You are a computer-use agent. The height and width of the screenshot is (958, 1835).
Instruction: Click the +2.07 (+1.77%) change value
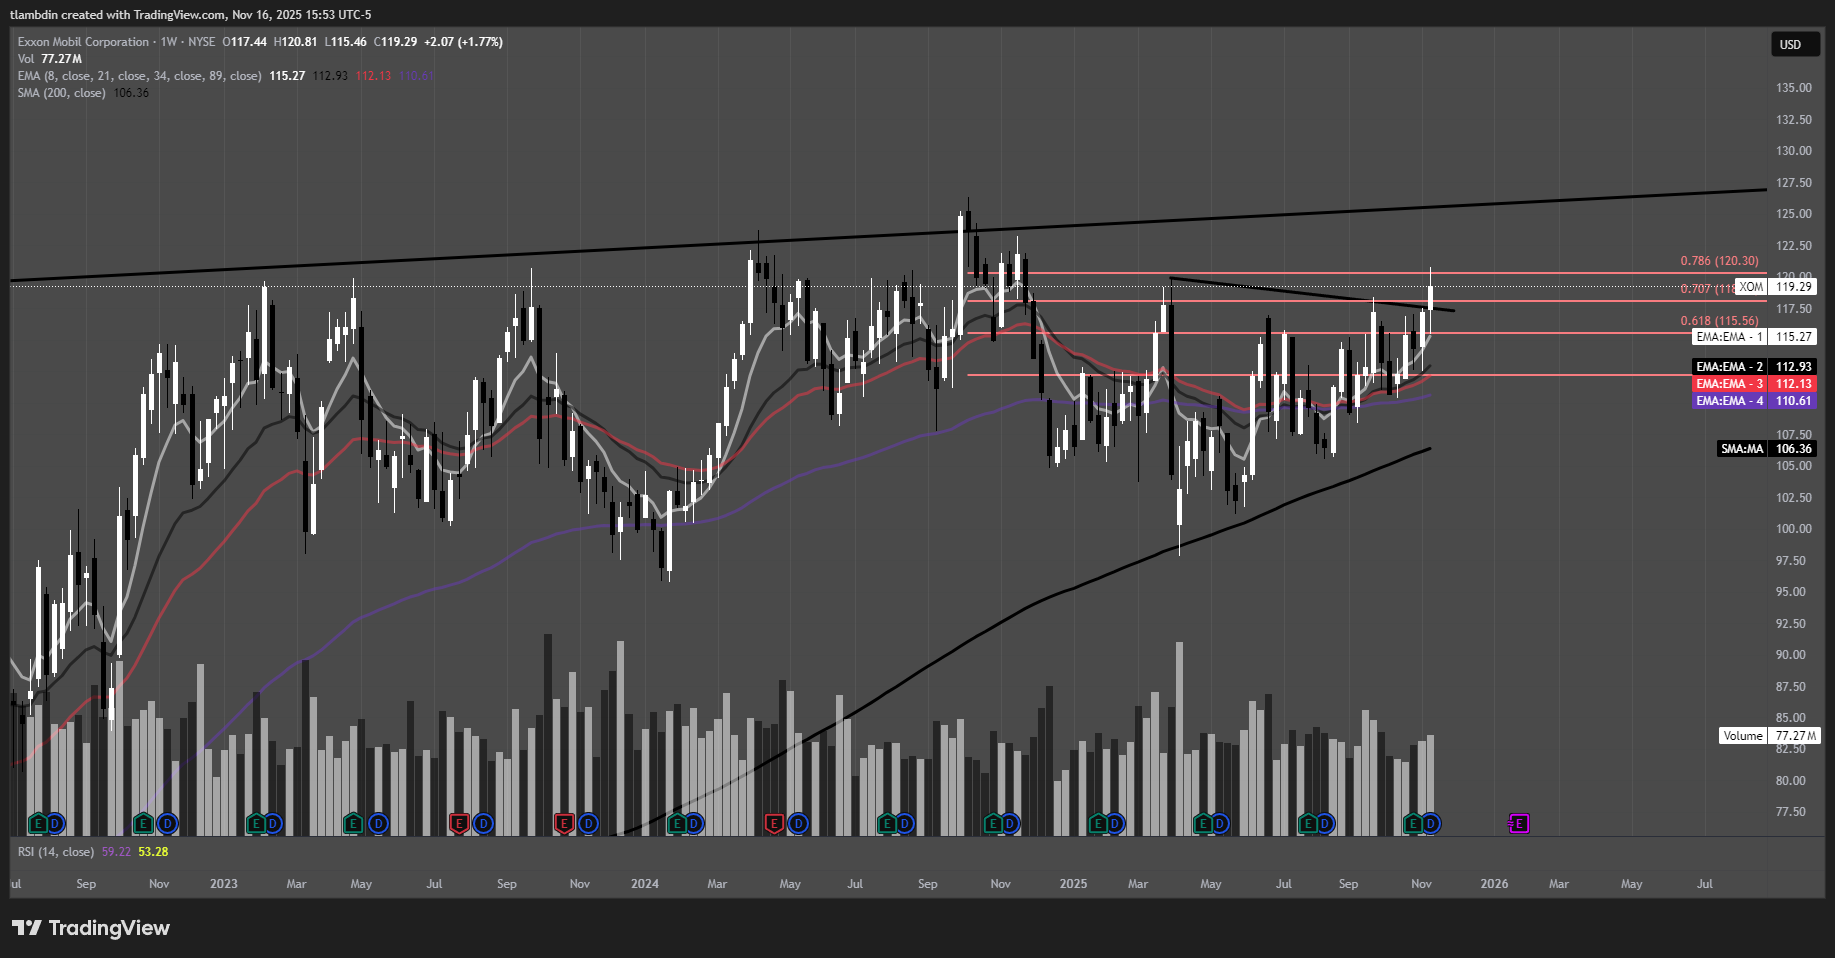coord(463,42)
